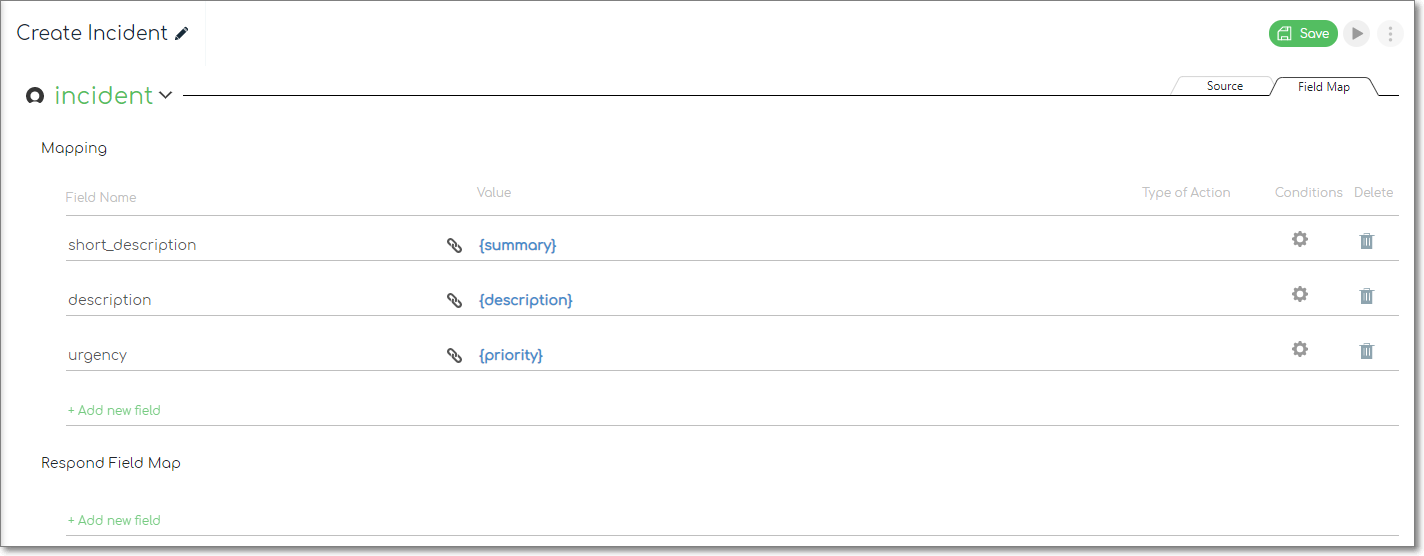Click link icon for urgency row
Screen dimensions: 1424x556
click(x=454, y=355)
